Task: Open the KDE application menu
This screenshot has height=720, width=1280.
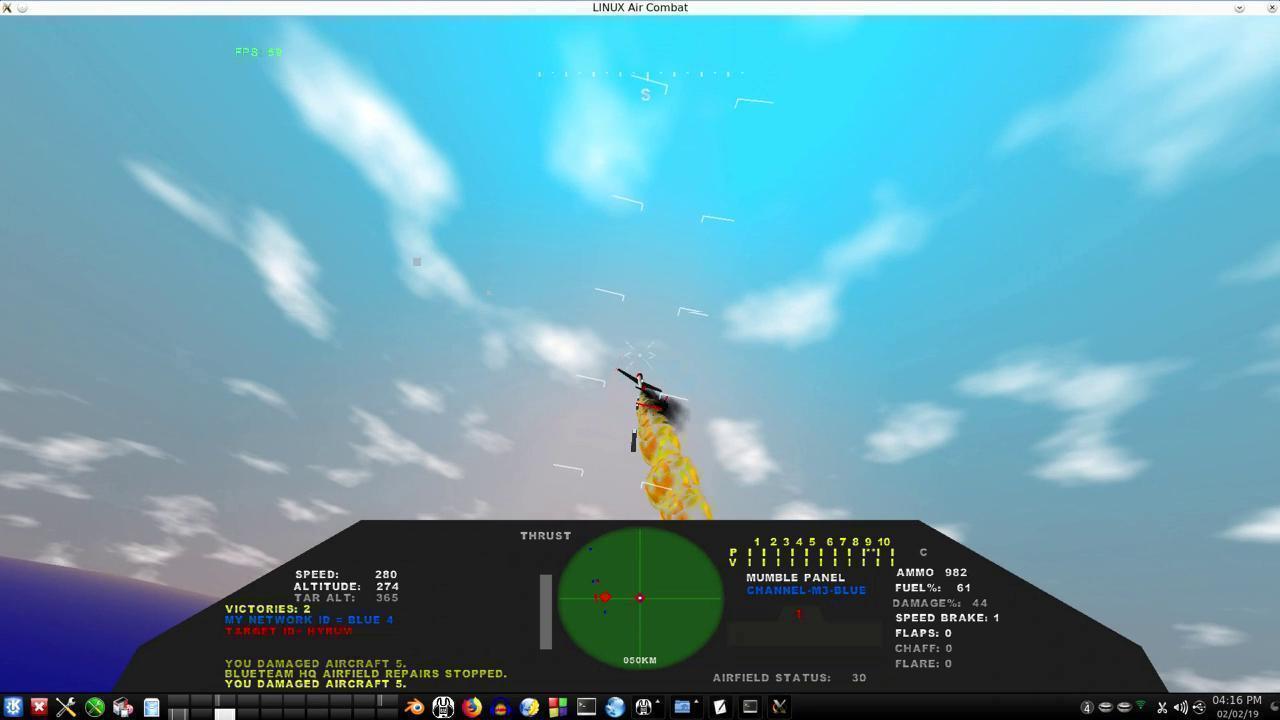Action: [13, 708]
